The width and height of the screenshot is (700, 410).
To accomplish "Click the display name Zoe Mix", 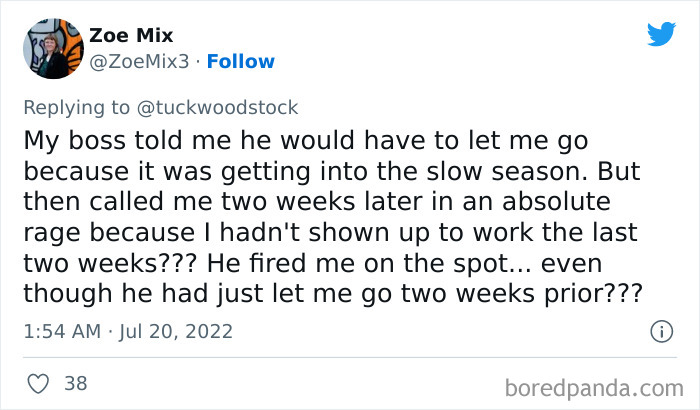I will click(131, 36).
